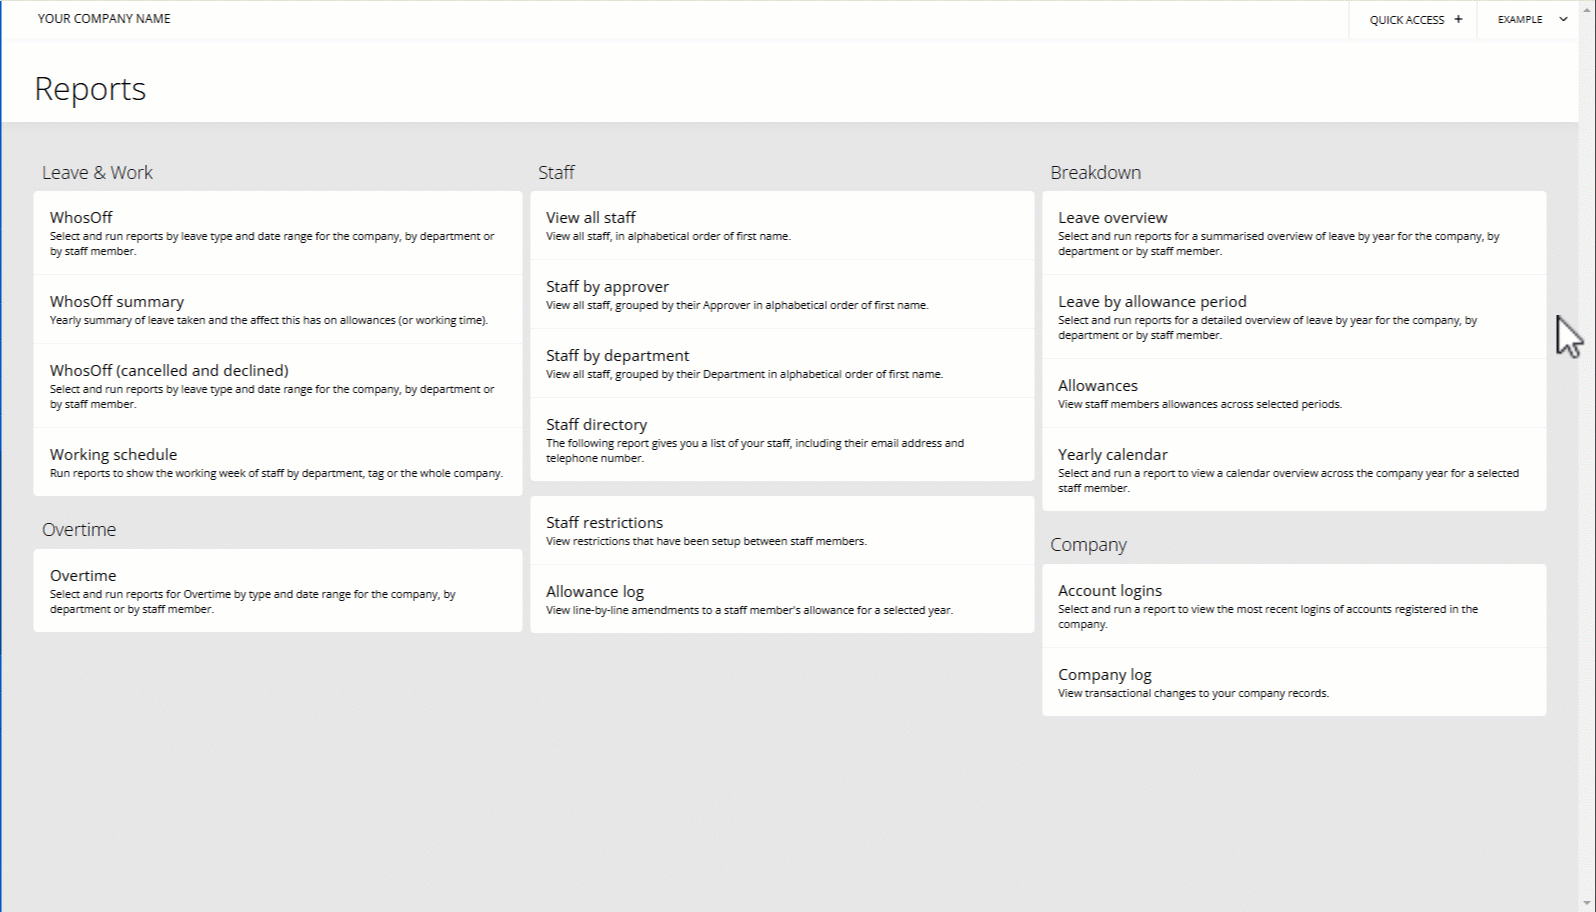1596x912 pixels.
Task: Select Staff by approver report
Action: [x=782, y=295]
